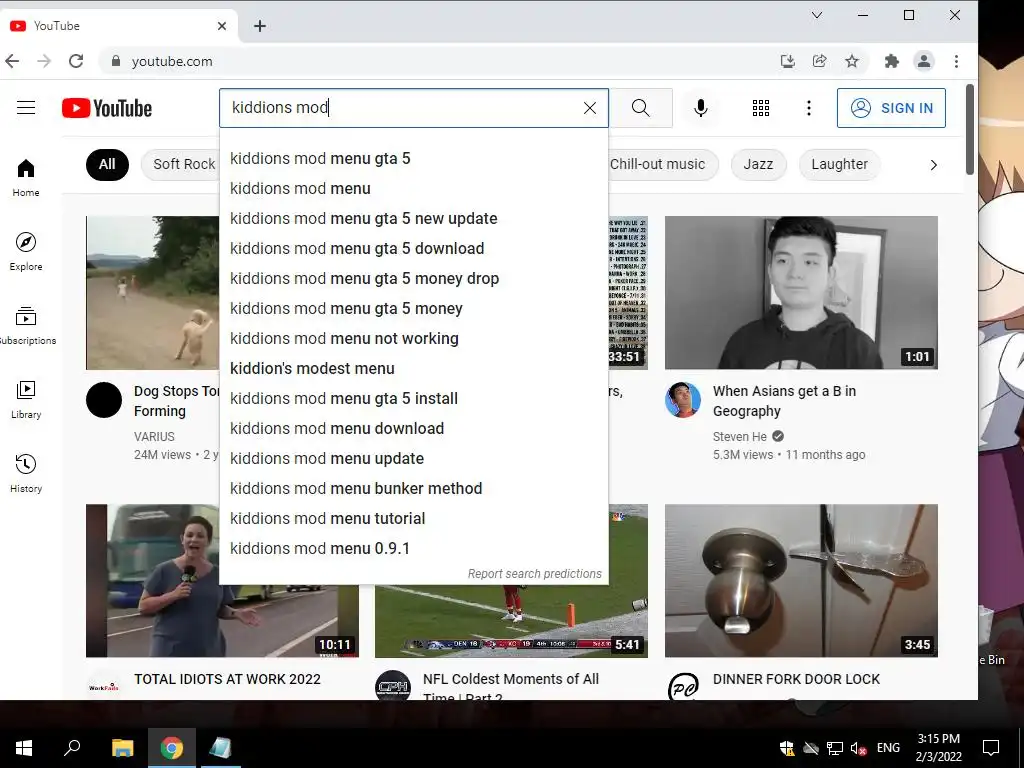This screenshot has height=768, width=1024.
Task: Open Subscriptions in the sidebar
Action: pos(26,325)
